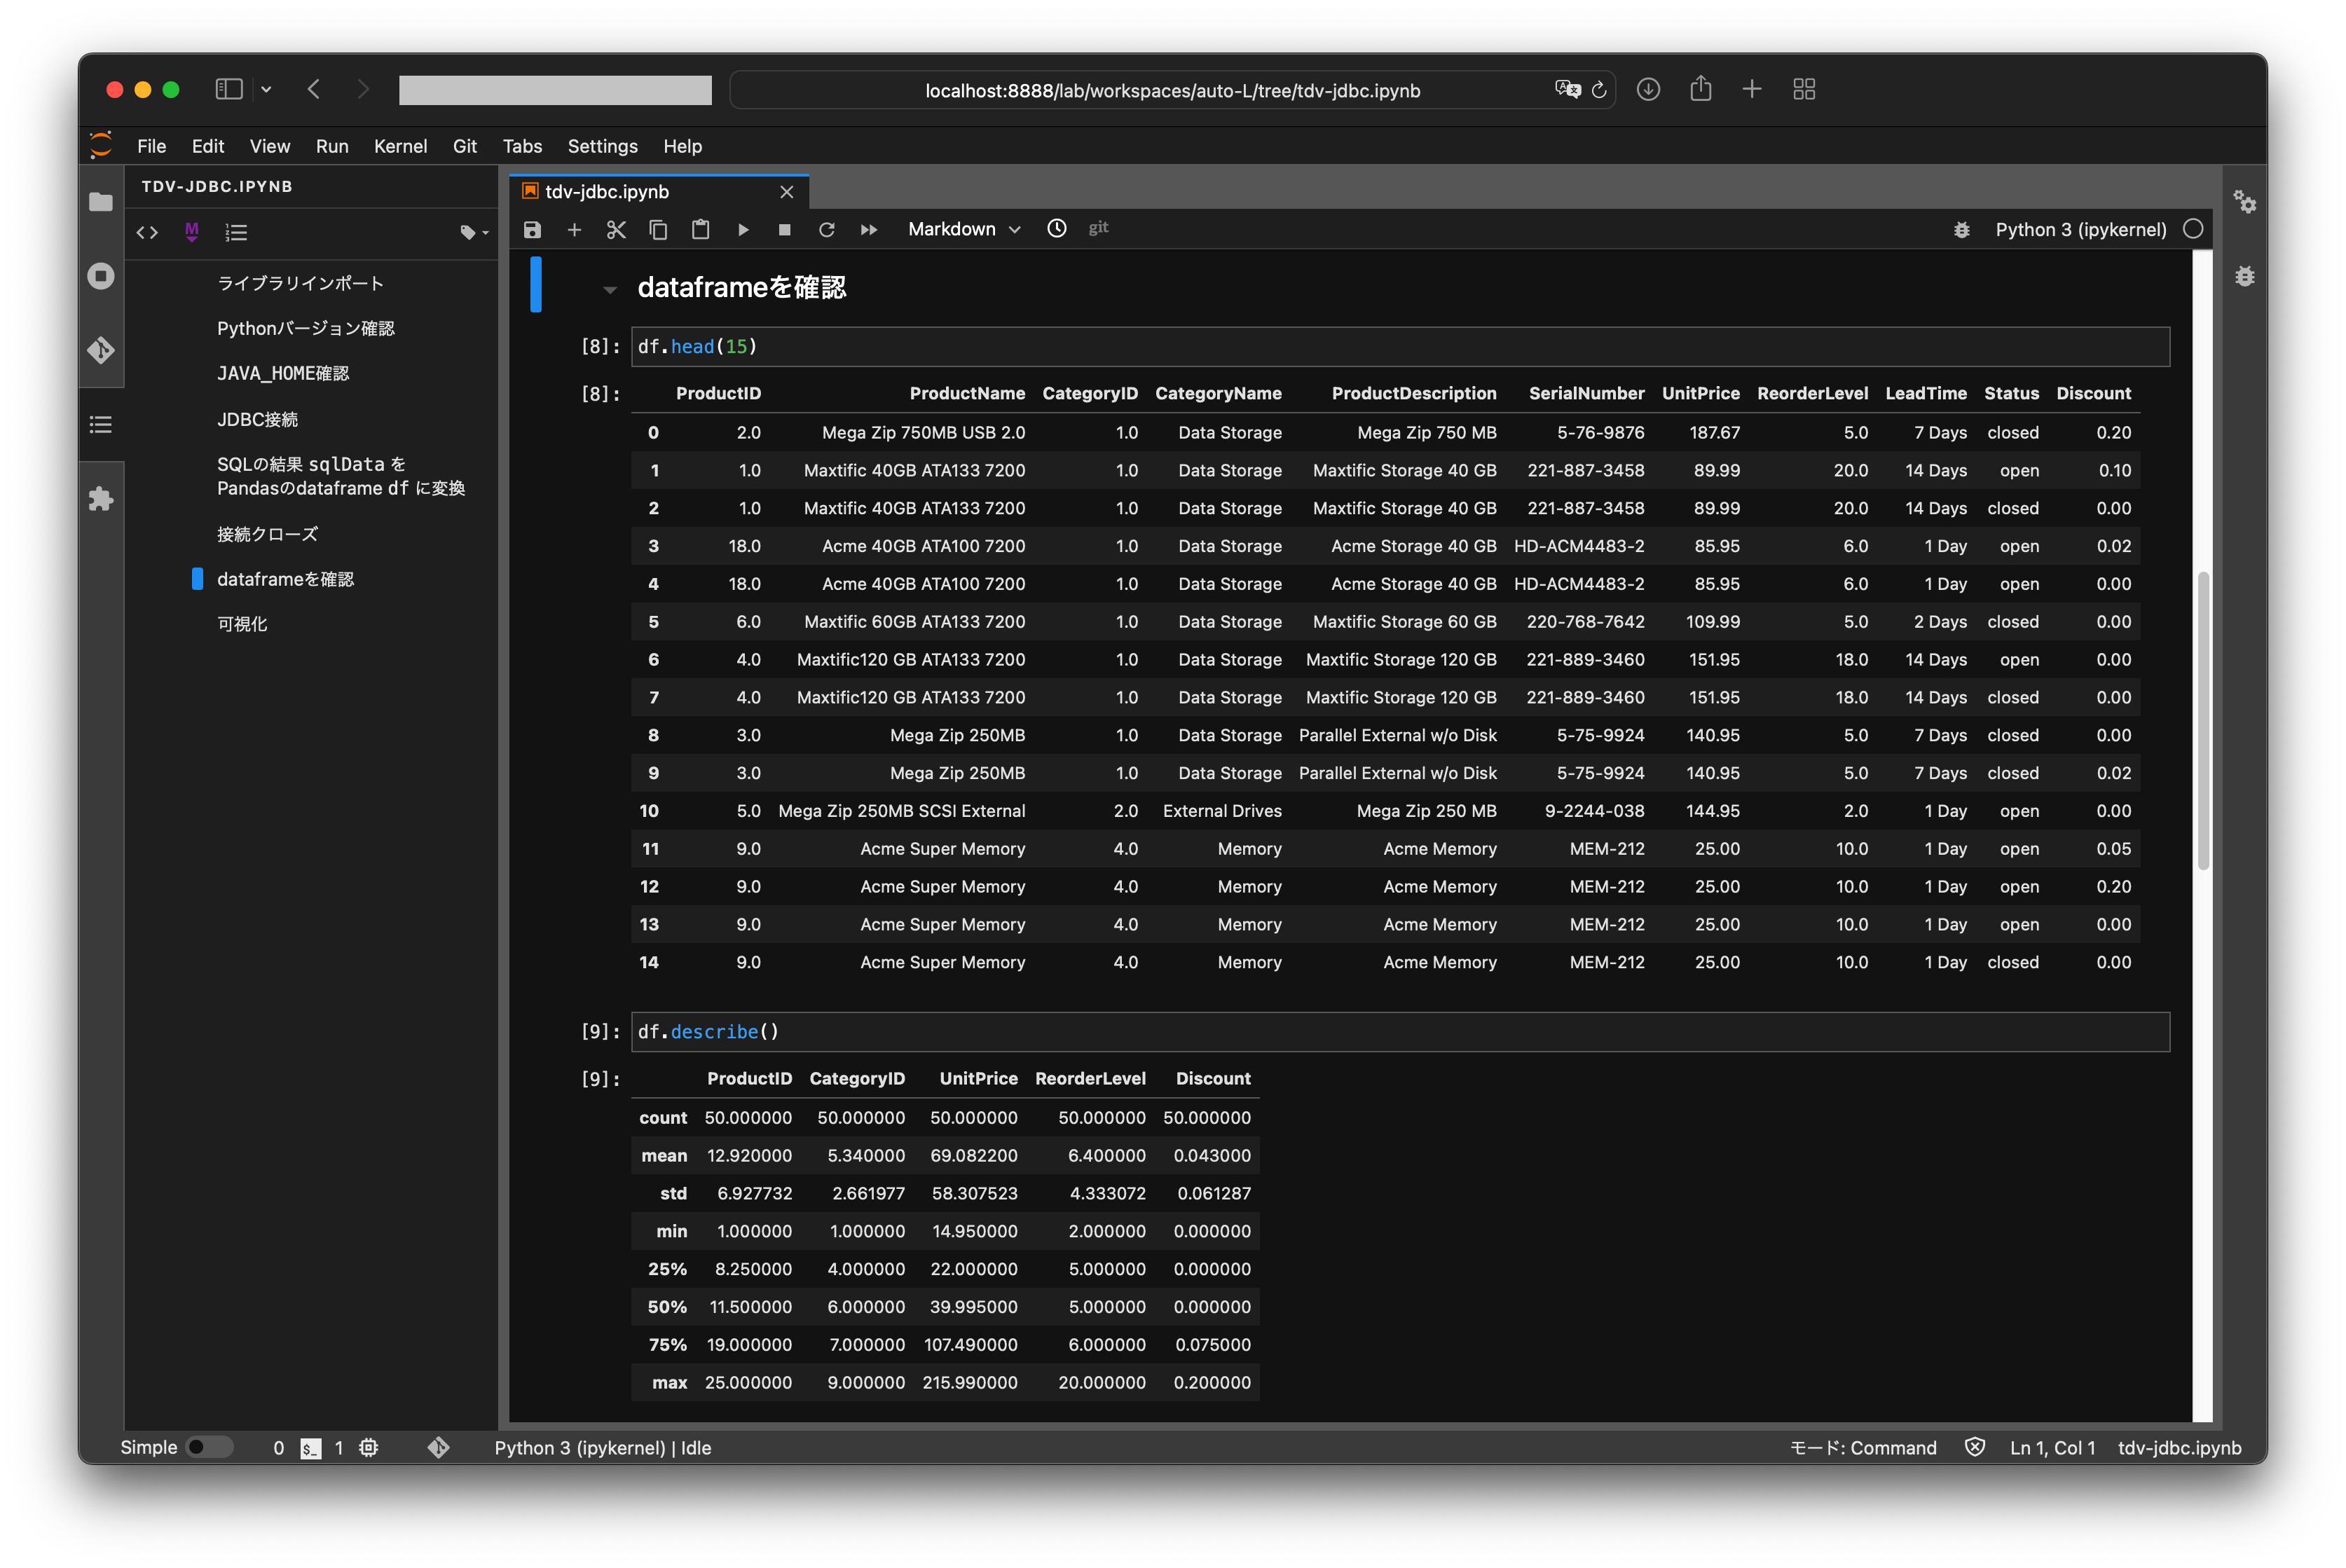Open the Extension Manager puzzle icon
The height and width of the screenshot is (1568, 2346).
[101, 499]
